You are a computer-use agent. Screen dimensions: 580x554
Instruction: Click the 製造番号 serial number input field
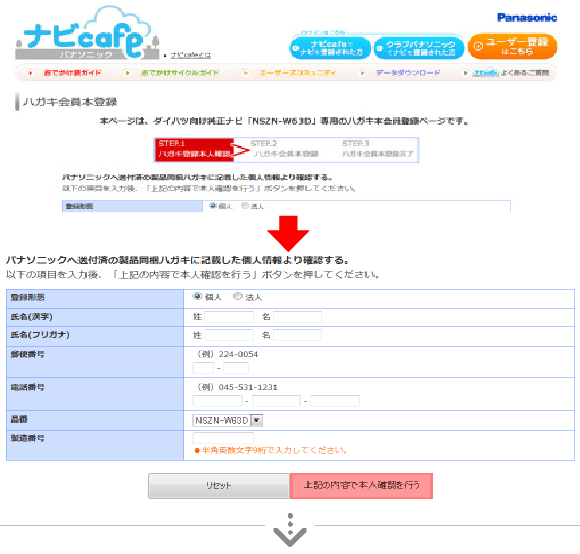(223, 438)
